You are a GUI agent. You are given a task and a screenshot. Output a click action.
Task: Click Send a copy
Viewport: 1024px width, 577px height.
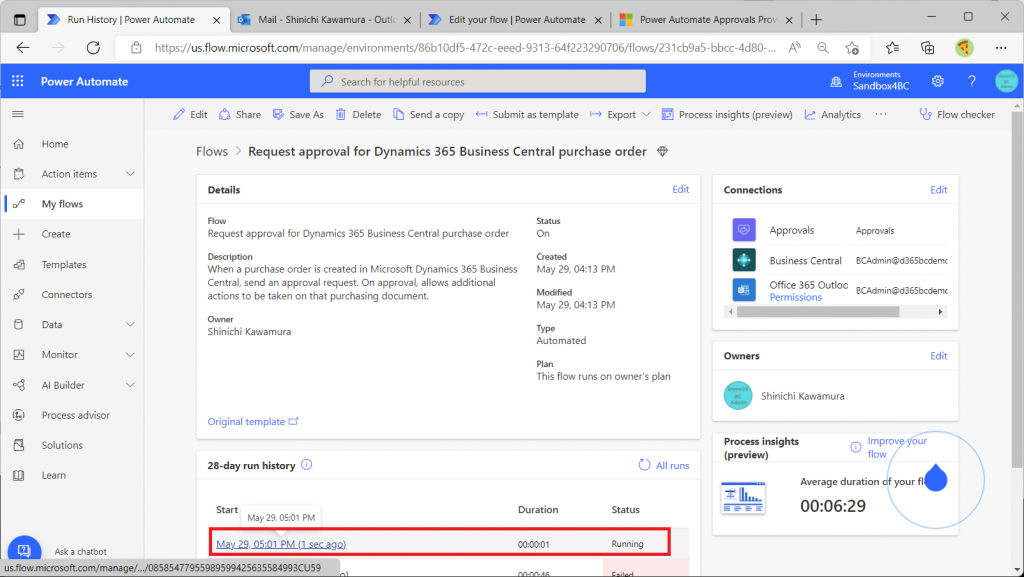click(x=428, y=114)
